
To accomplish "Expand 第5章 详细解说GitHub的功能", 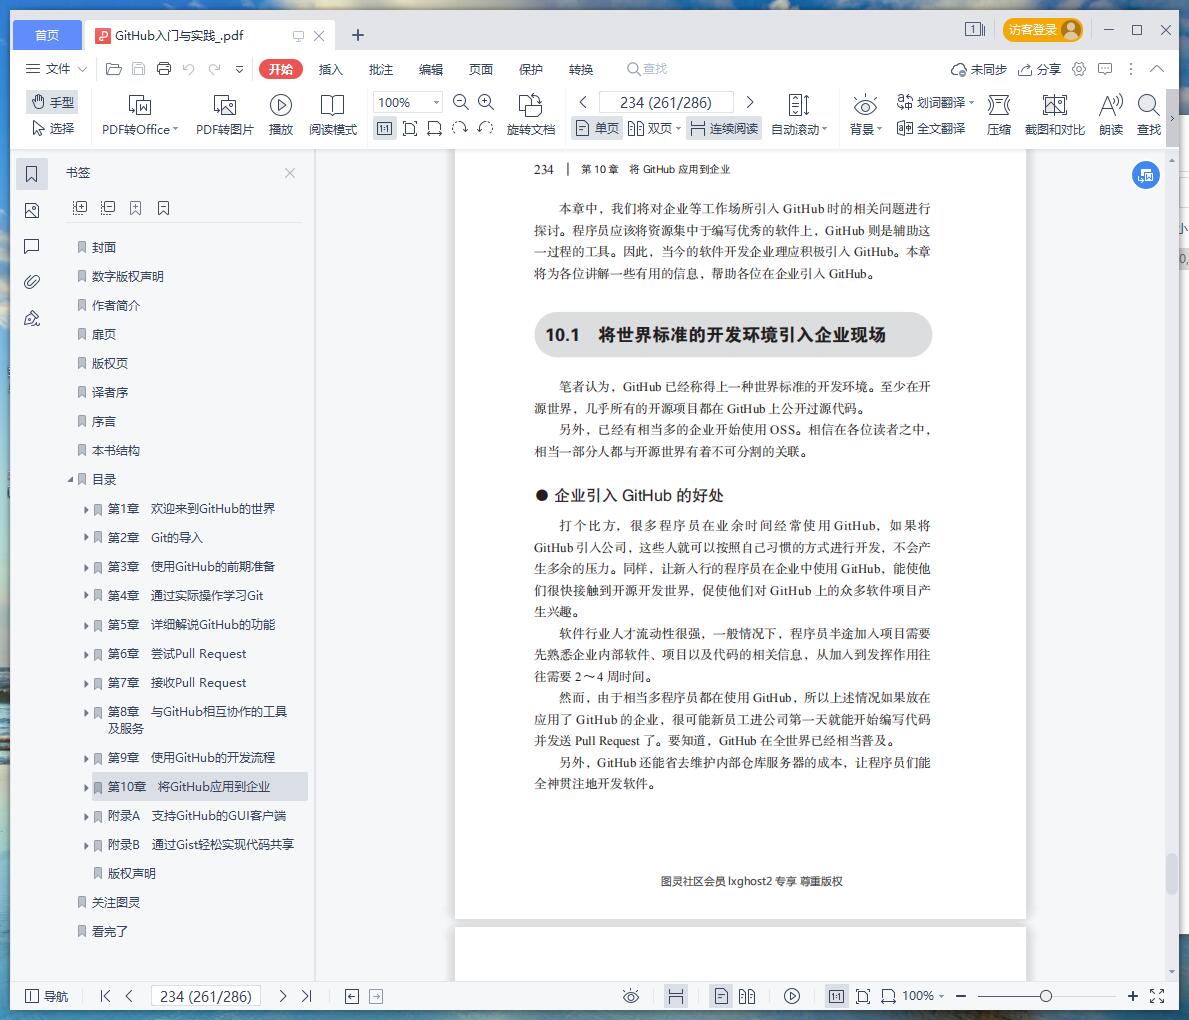I will pos(86,626).
